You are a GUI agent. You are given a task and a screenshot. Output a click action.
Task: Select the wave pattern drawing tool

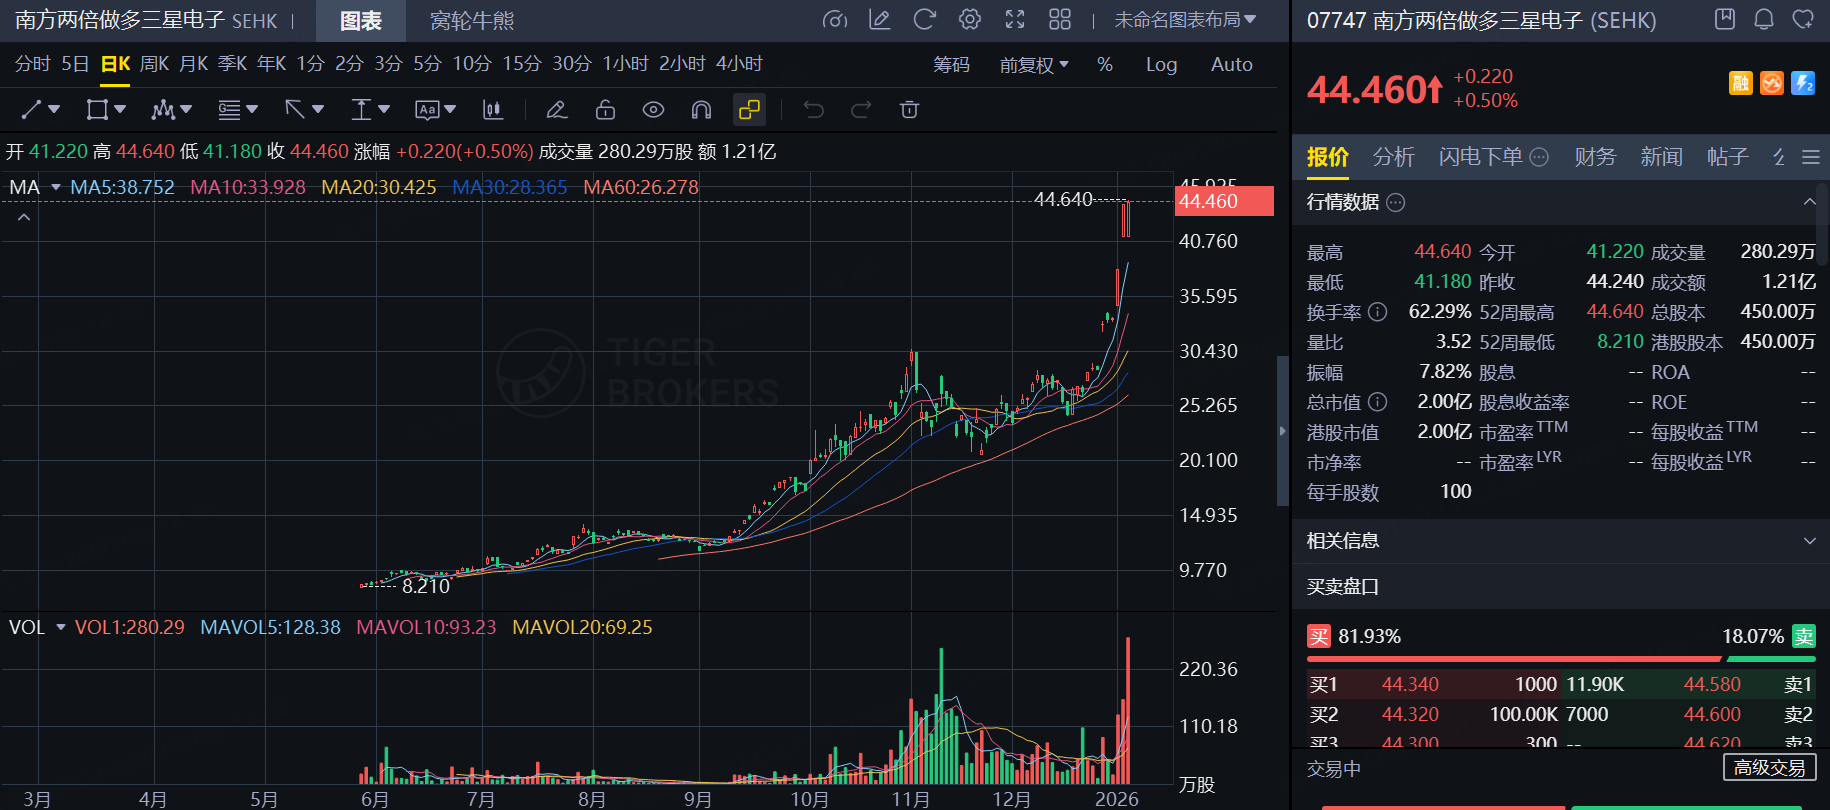click(x=163, y=109)
